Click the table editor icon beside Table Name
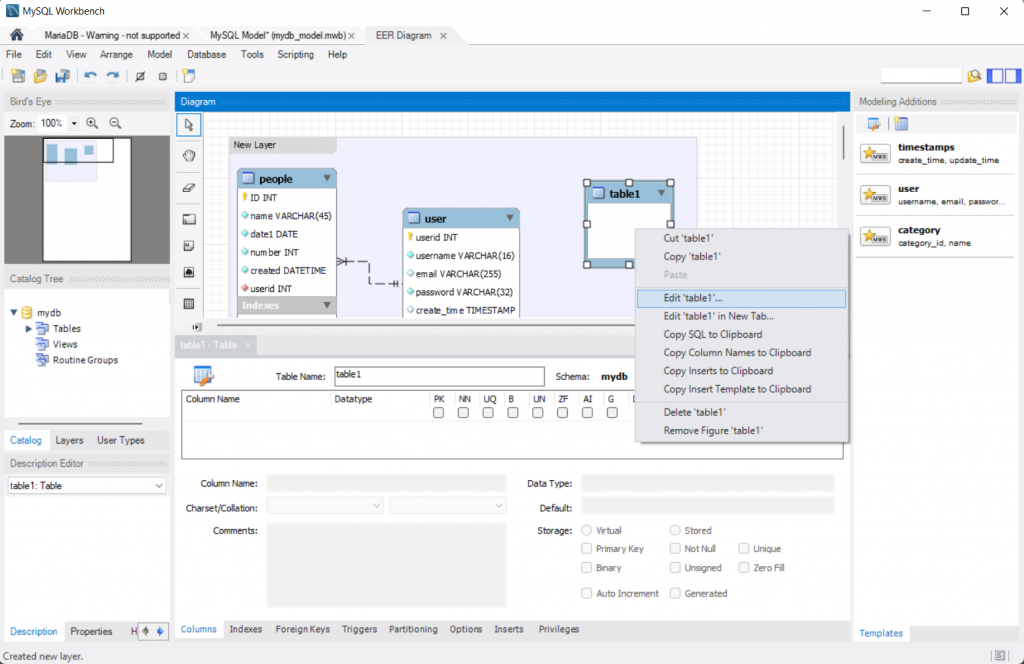 204,375
